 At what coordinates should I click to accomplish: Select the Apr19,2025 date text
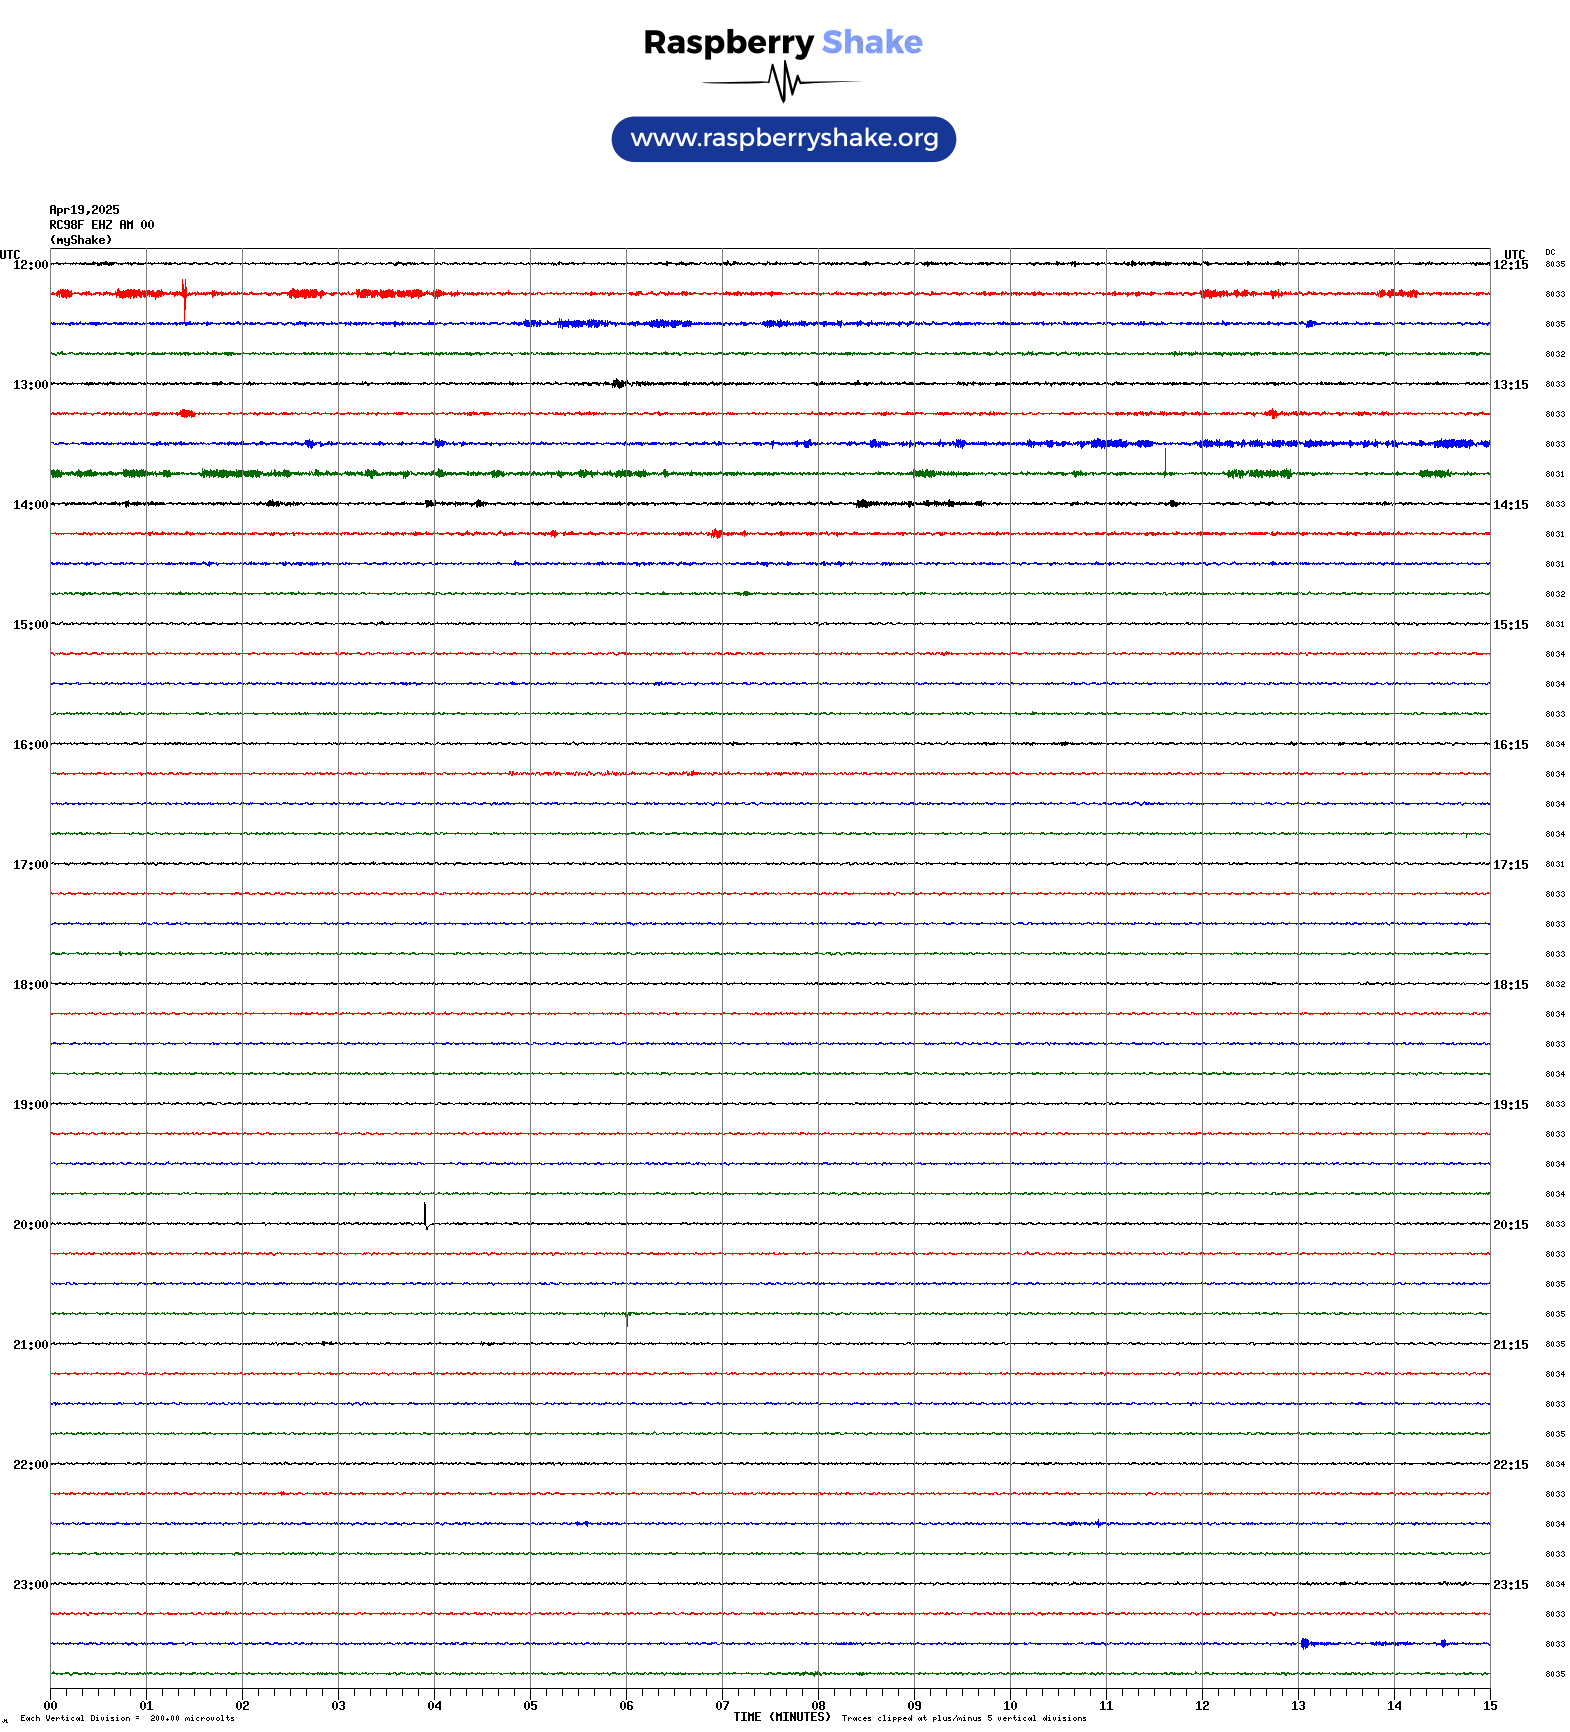(x=84, y=210)
